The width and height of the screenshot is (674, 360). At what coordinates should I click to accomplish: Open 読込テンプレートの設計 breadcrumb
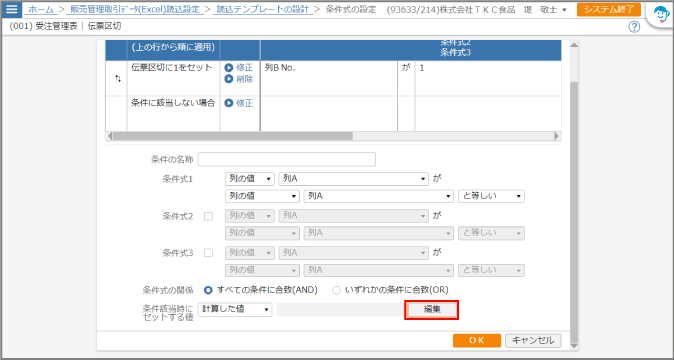[x=263, y=9]
